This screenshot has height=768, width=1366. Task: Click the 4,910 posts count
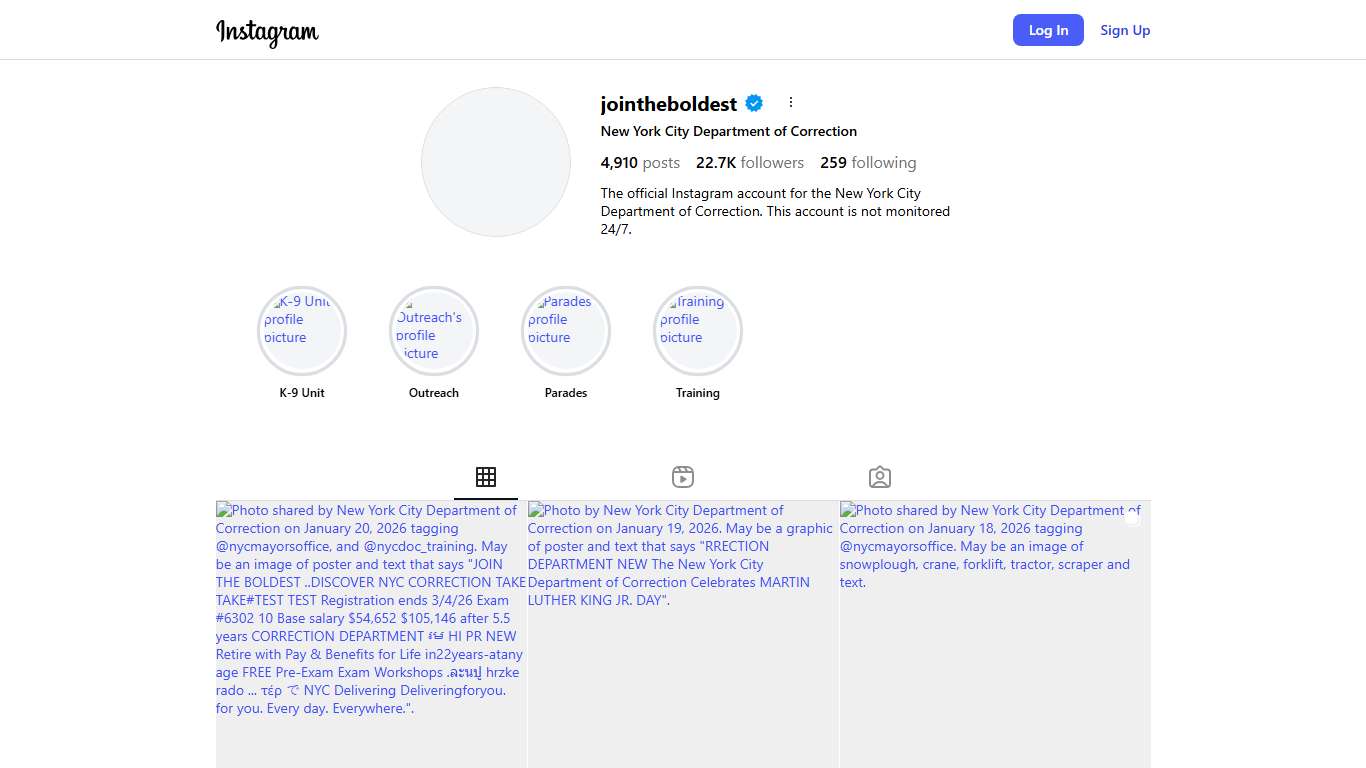(640, 163)
